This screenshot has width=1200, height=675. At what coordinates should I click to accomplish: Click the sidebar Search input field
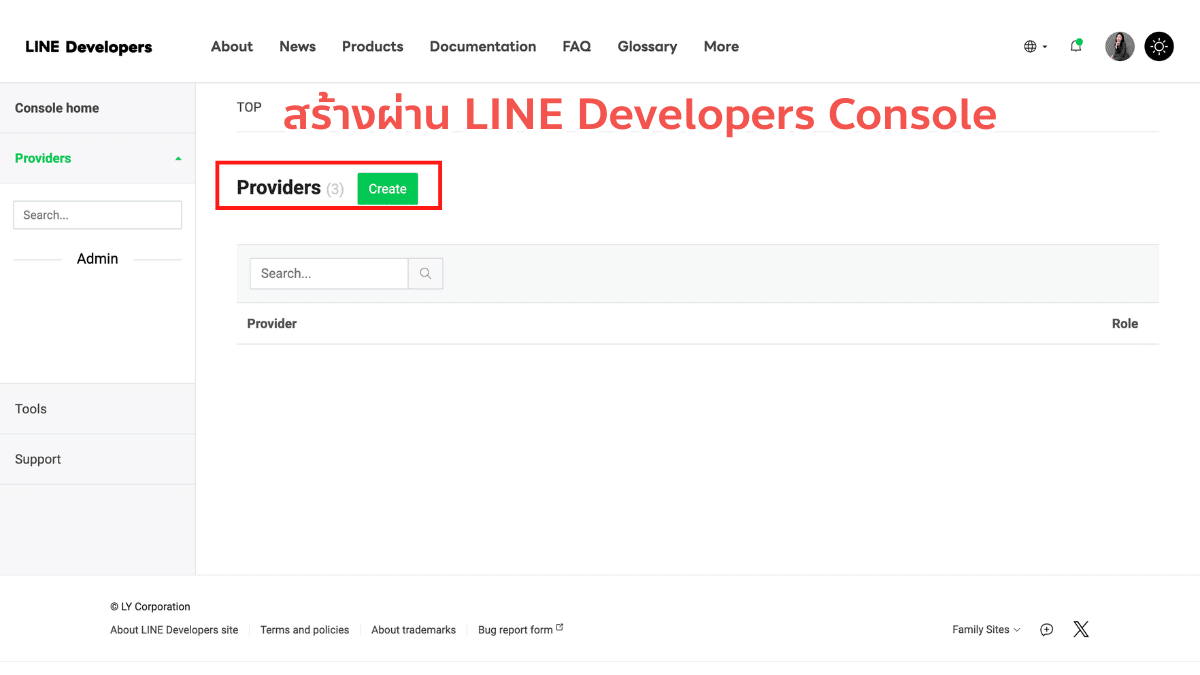(97, 215)
